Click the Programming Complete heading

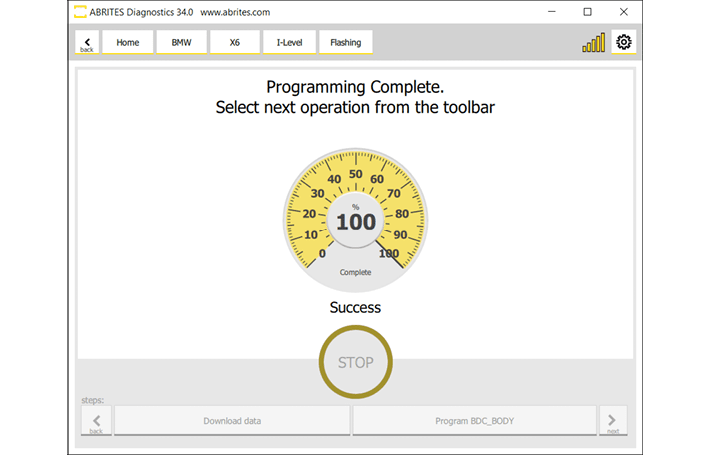pyautogui.click(x=355, y=88)
